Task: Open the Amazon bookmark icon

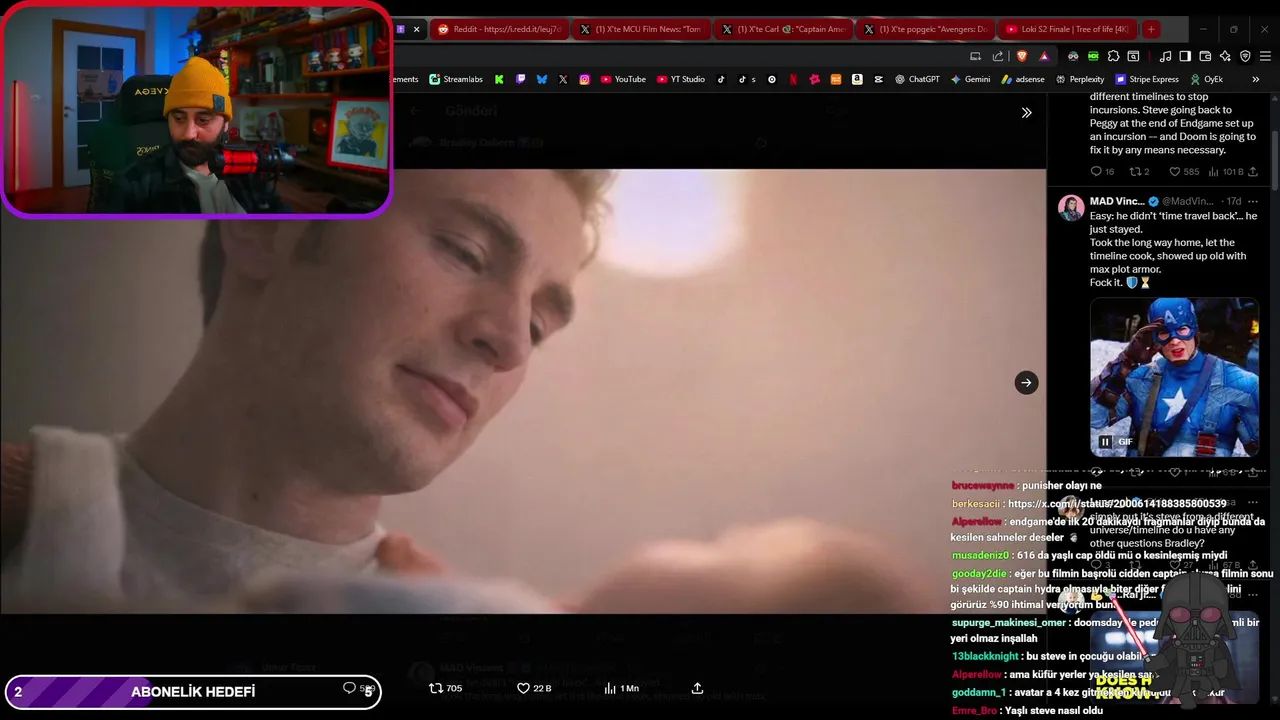Action: pyautogui.click(x=857, y=79)
